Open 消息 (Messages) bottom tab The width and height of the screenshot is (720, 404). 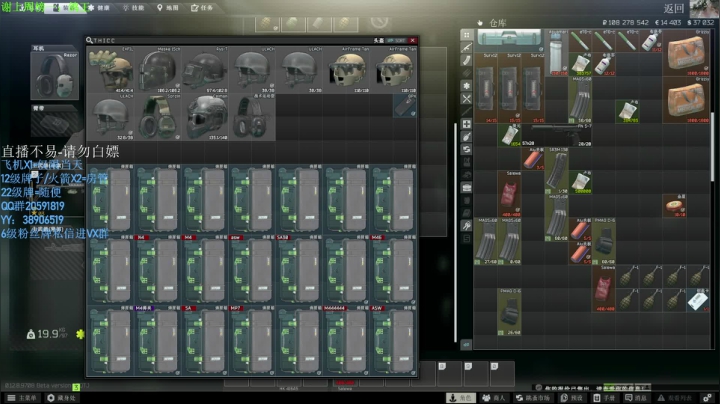coord(636,398)
